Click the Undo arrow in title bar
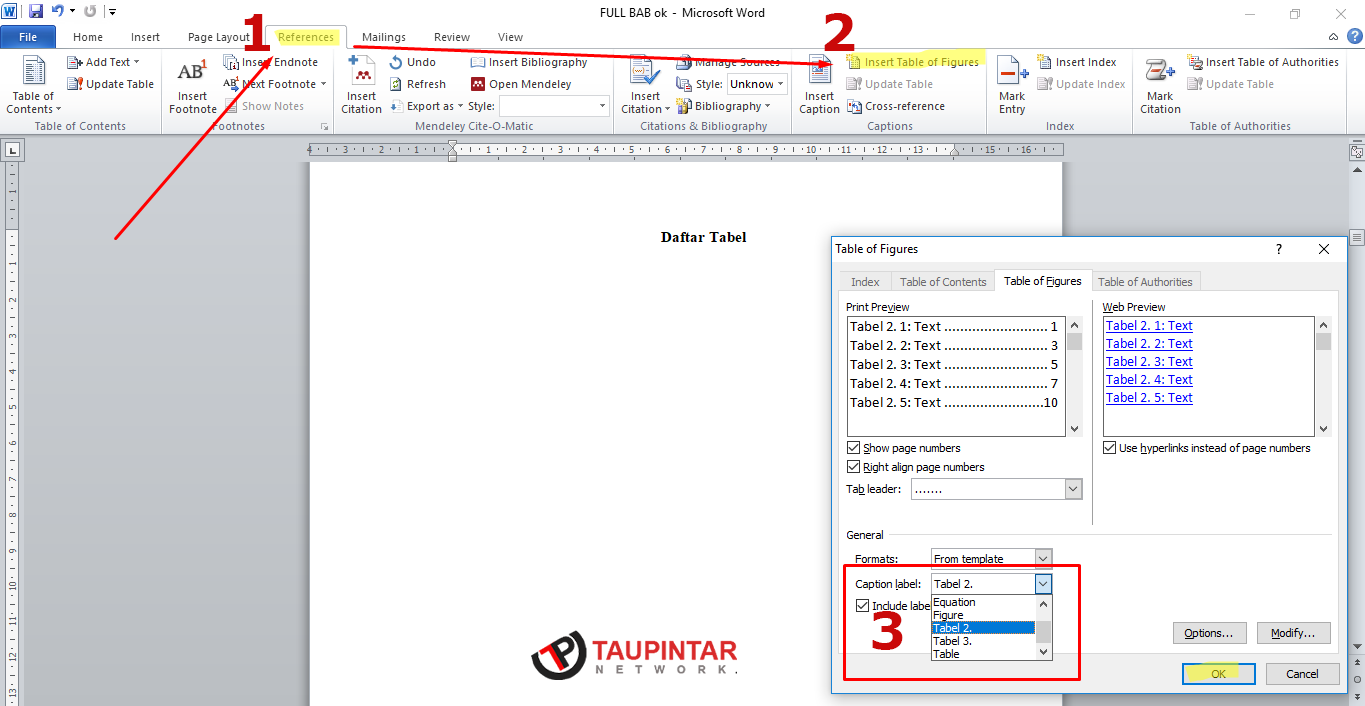Image resolution: width=1365 pixels, height=706 pixels. 57,12
